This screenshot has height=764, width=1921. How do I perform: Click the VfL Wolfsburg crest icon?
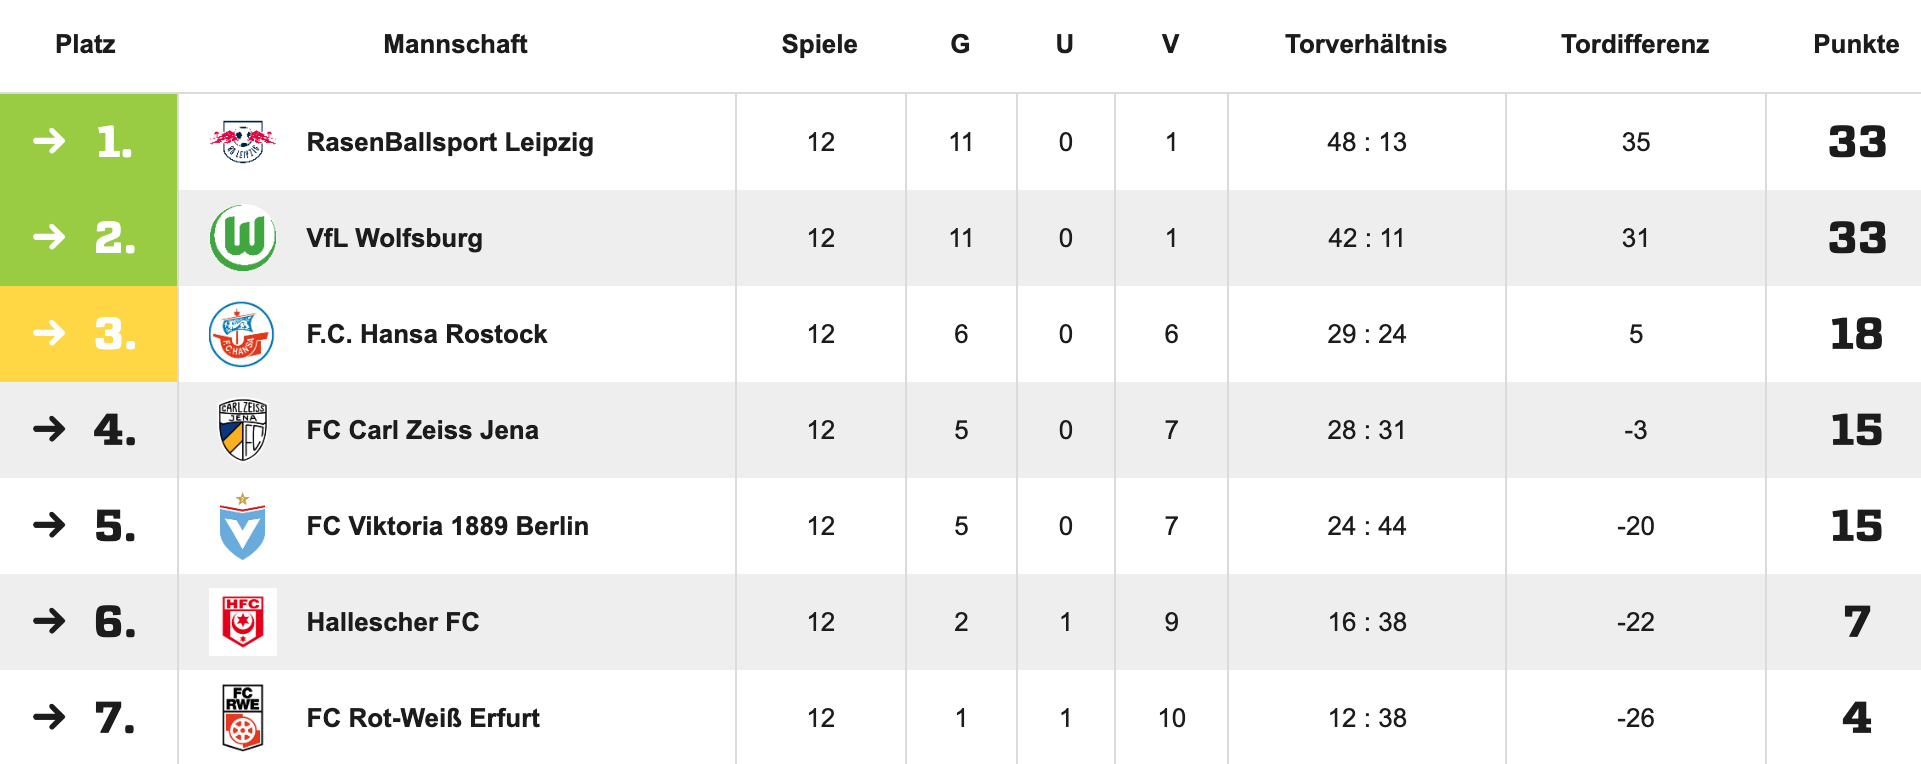pos(242,238)
